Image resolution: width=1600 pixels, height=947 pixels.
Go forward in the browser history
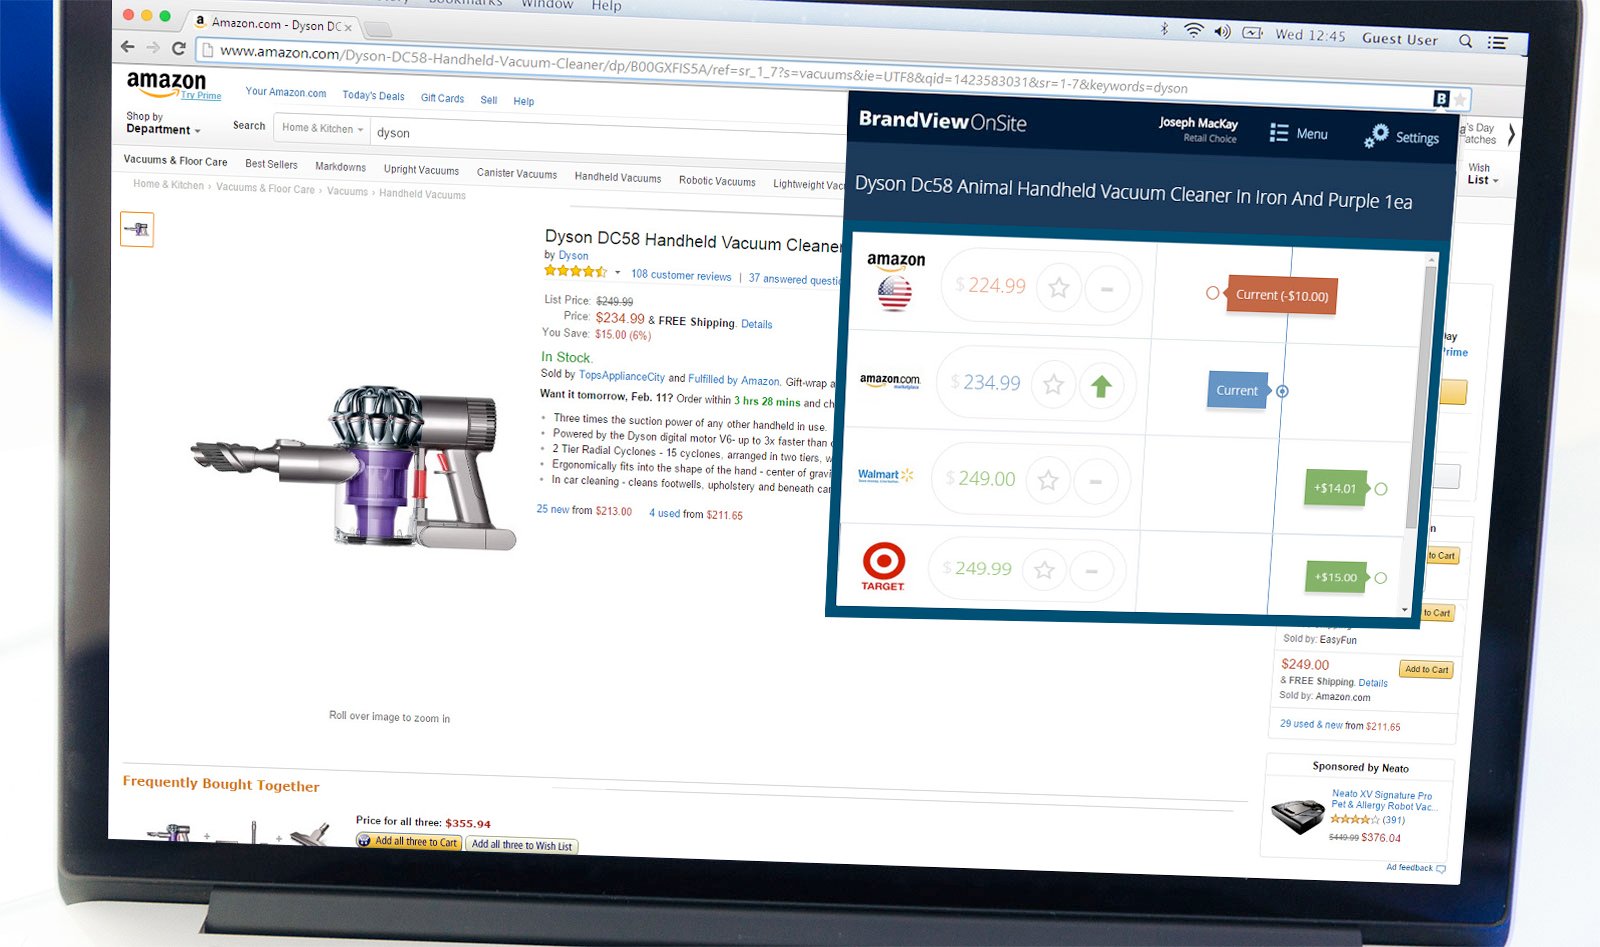(153, 47)
